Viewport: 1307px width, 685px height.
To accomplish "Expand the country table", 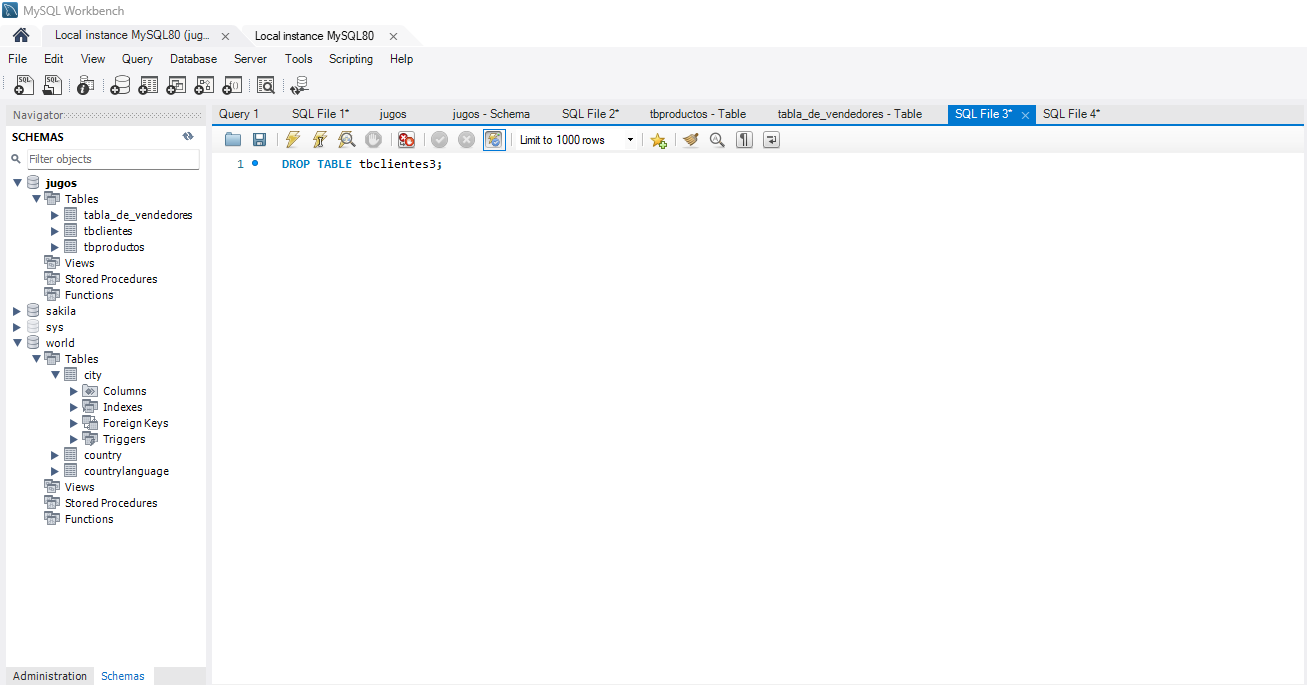I will (x=55, y=455).
